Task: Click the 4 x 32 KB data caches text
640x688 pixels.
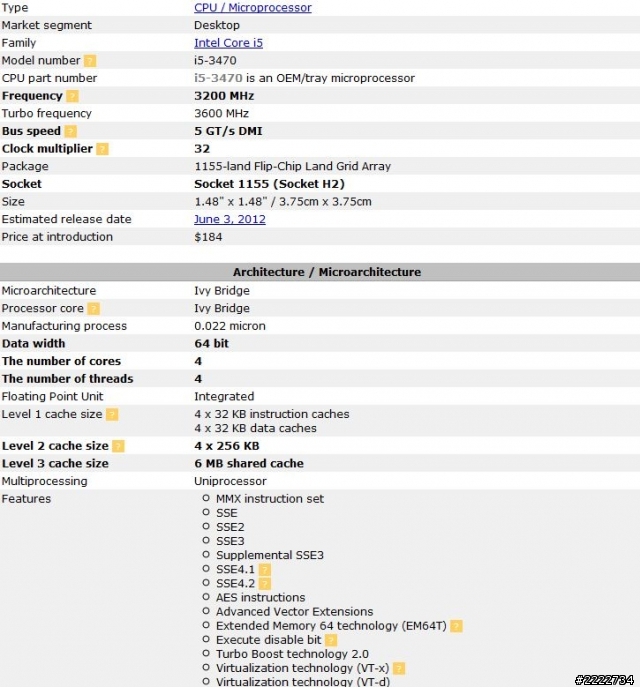Action: [x=255, y=428]
